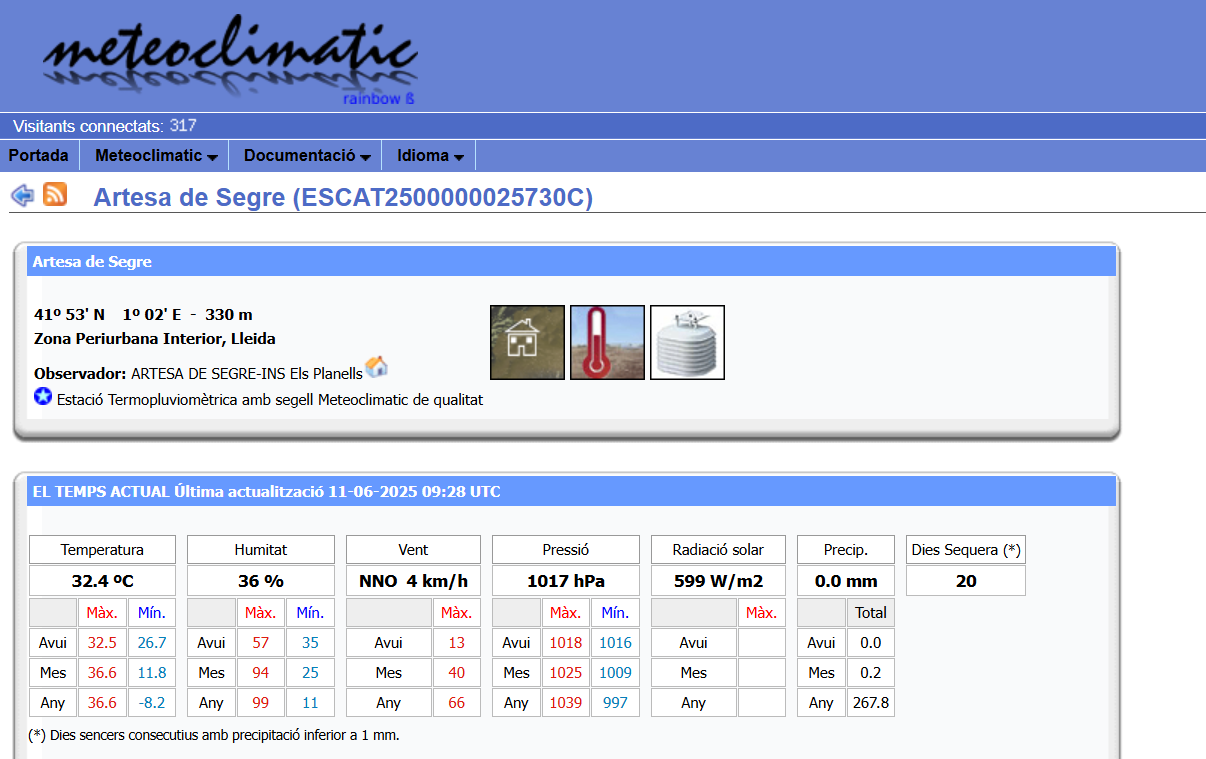Click the Humitat column header
Screen dimensions: 1206x759
(x=260, y=550)
